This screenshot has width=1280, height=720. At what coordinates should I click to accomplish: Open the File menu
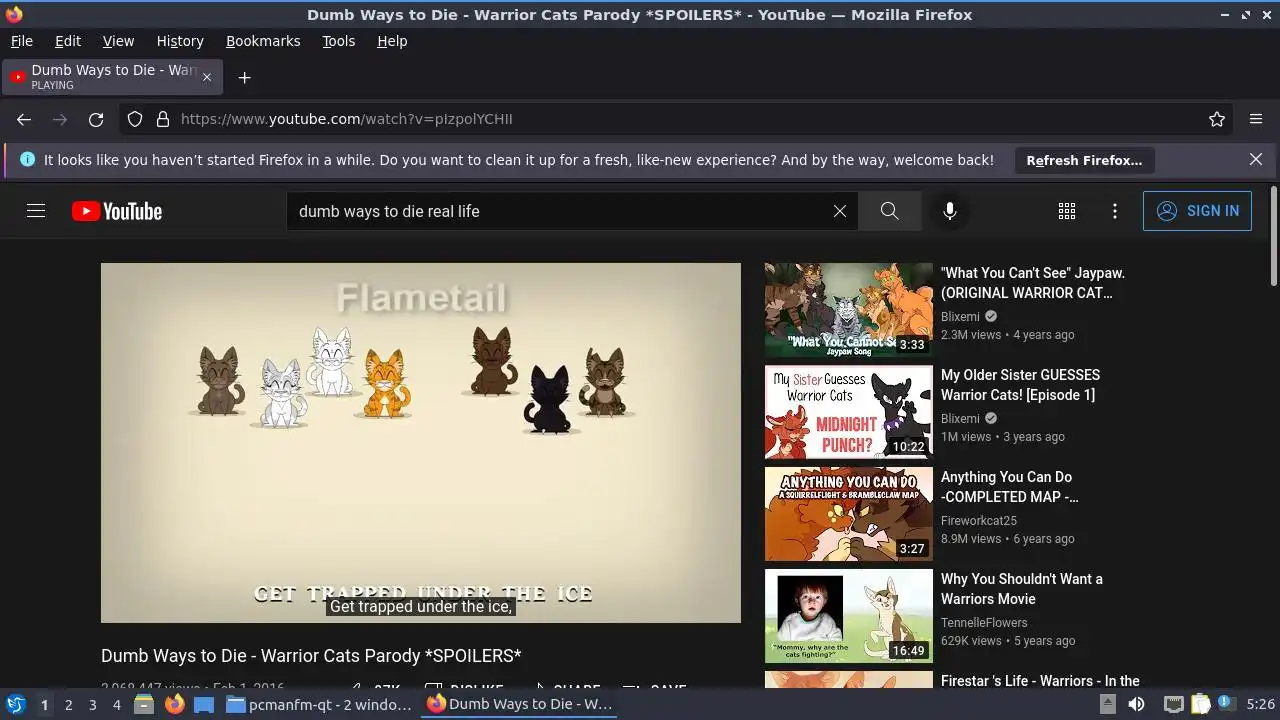[x=22, y=41]
